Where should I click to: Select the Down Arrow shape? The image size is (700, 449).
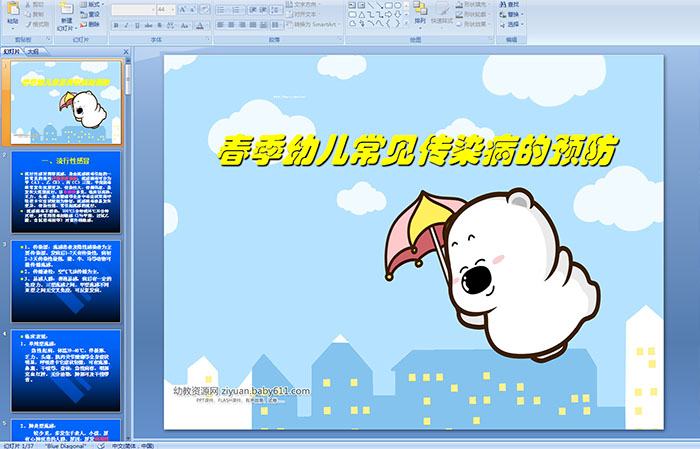397,14
